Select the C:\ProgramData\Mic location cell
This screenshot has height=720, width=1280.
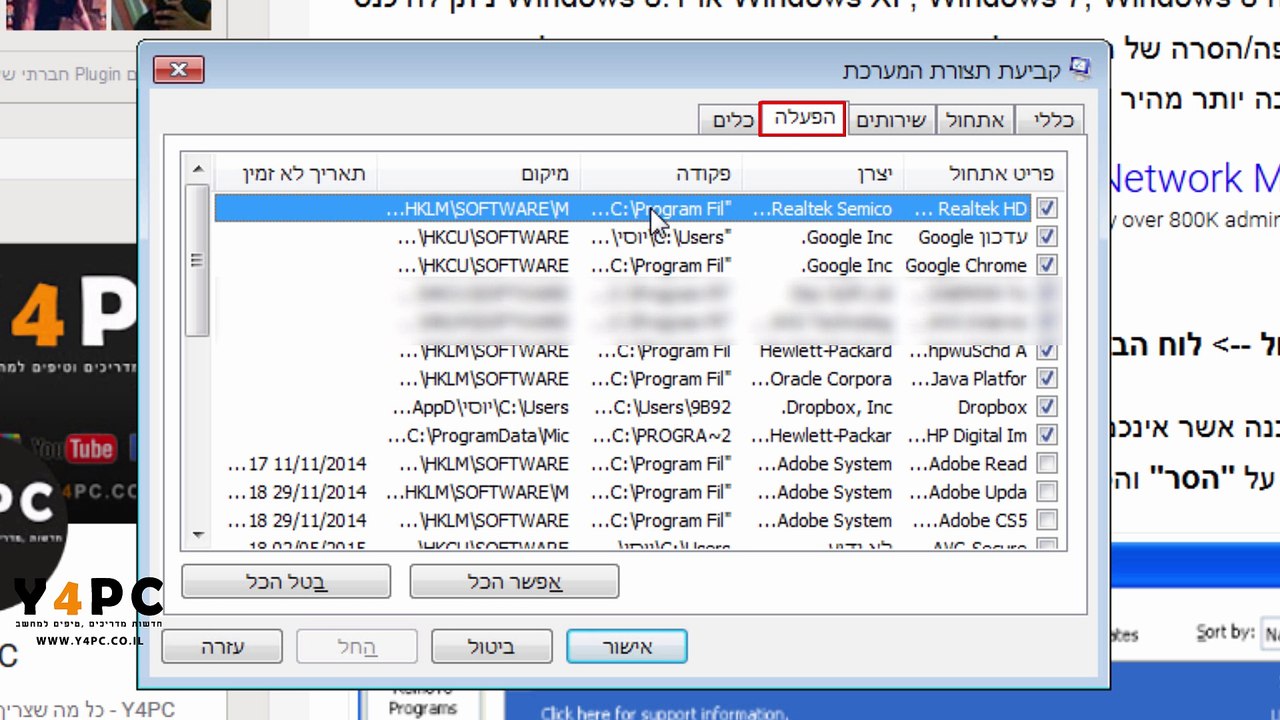[478, 435]
